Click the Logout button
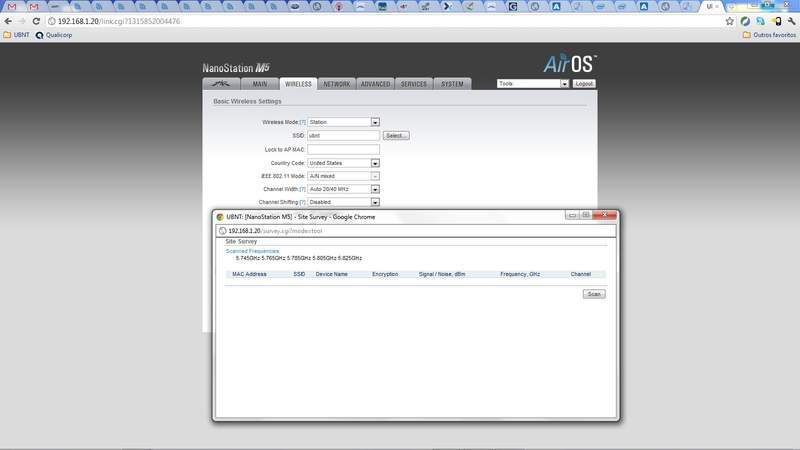 tap(584, 84)
